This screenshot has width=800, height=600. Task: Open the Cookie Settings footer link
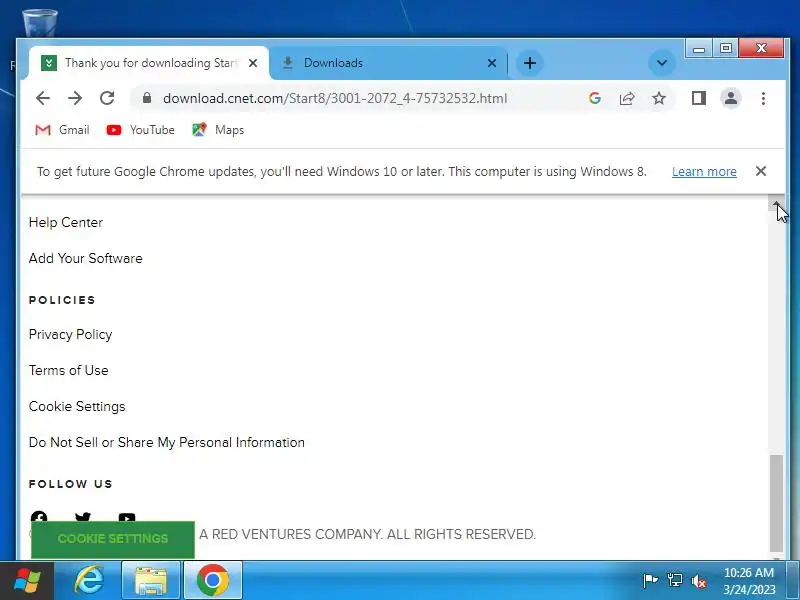pyautogui.click(x=77, y=407)
